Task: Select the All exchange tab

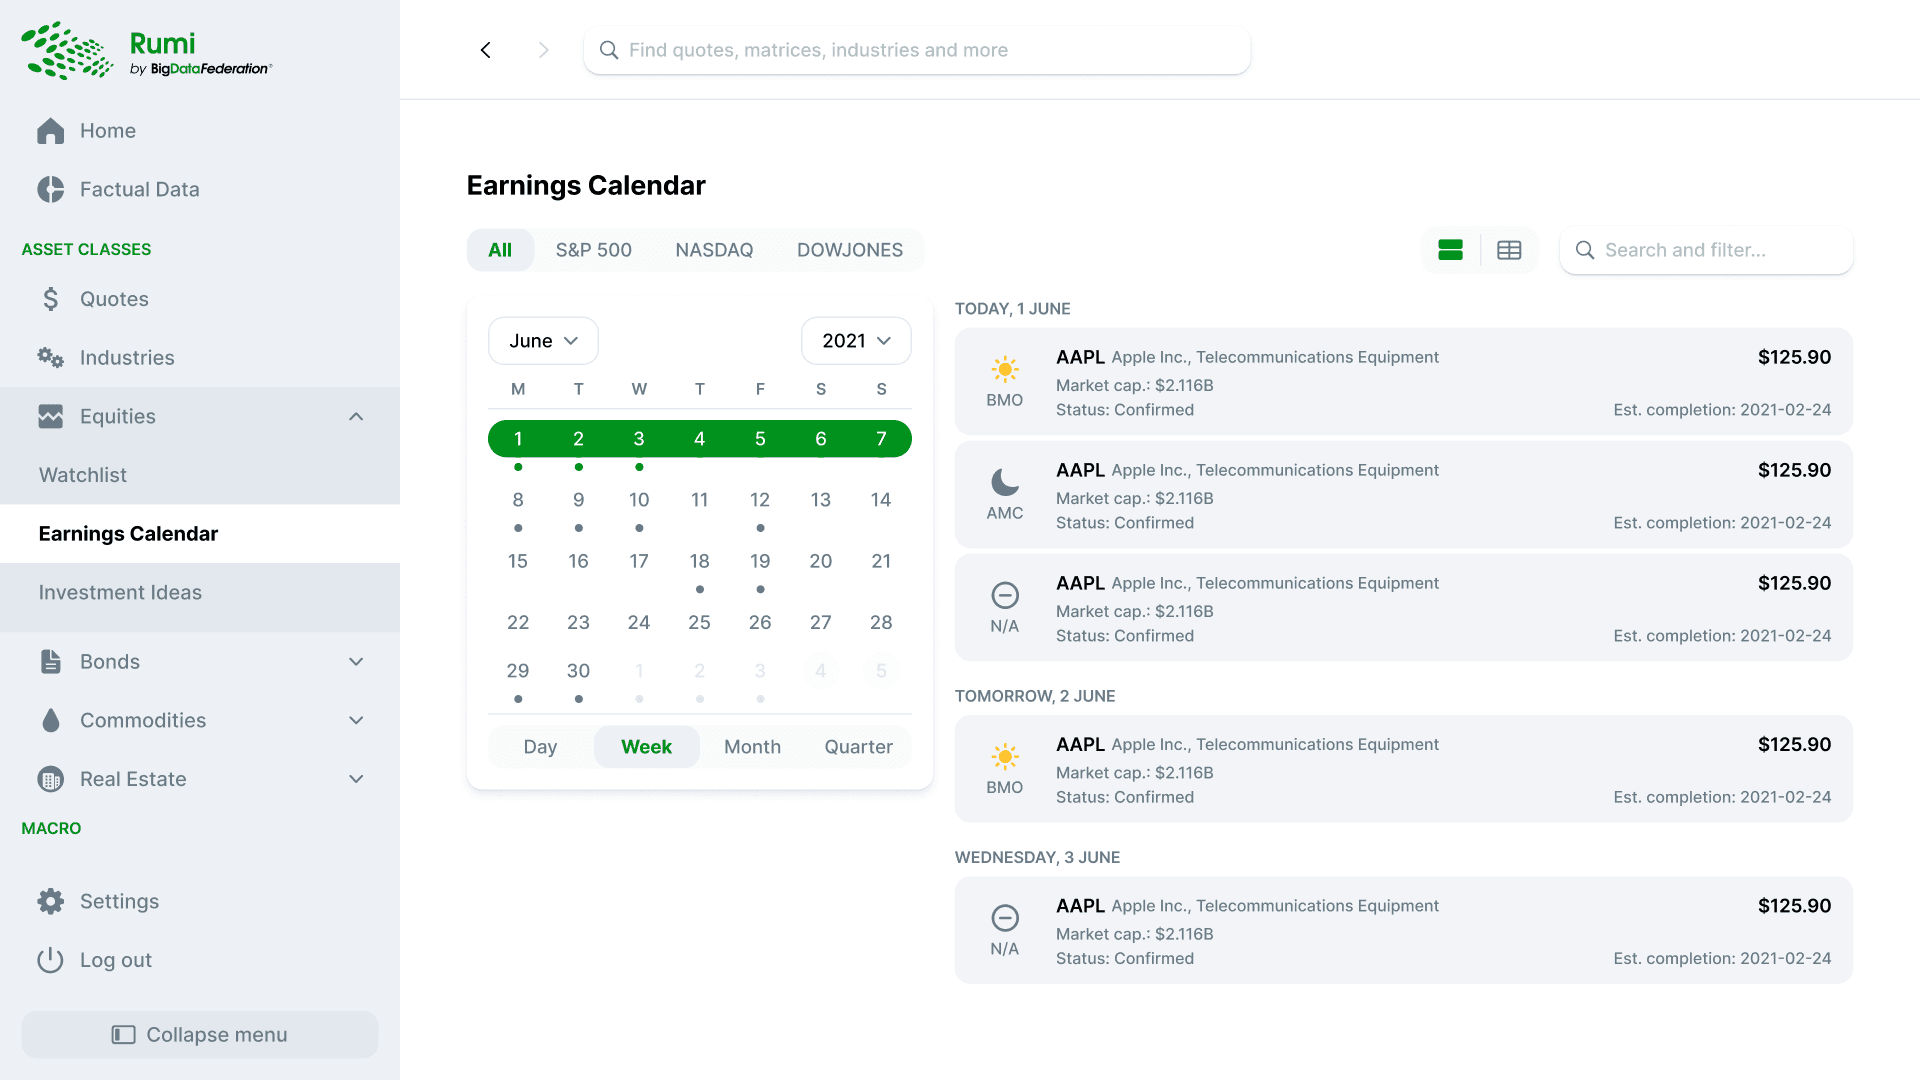Action: (x=500, y=250)
